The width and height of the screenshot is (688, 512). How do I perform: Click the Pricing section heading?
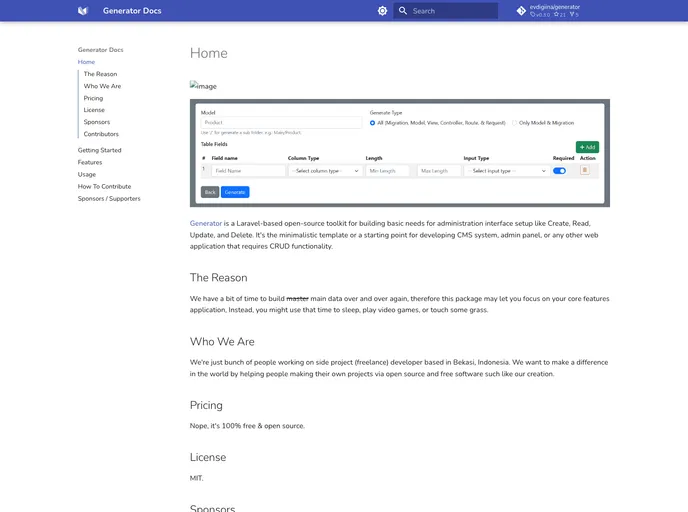coord(206,405)
